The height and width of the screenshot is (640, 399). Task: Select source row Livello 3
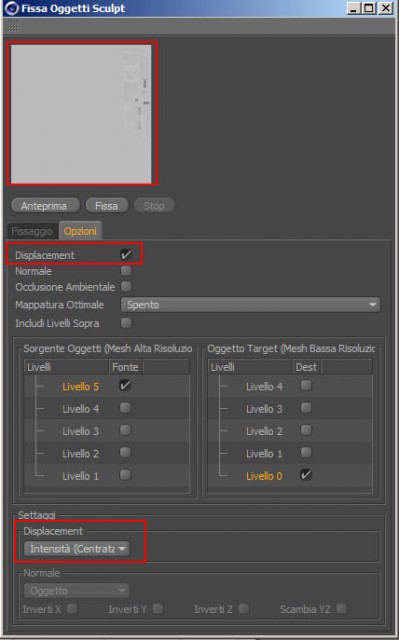click(107, 431)
